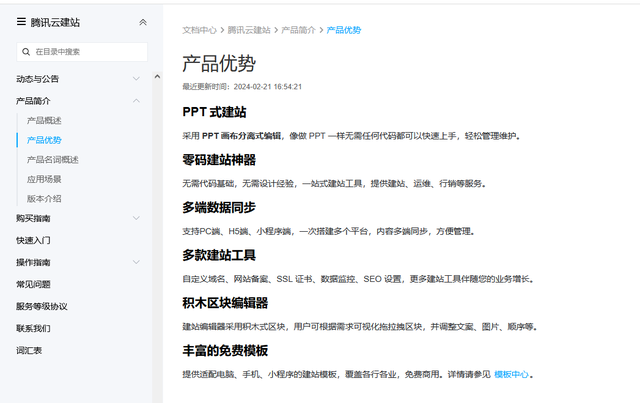
Task: Open the 版本介绍 page
Action: tap(44, 199)
